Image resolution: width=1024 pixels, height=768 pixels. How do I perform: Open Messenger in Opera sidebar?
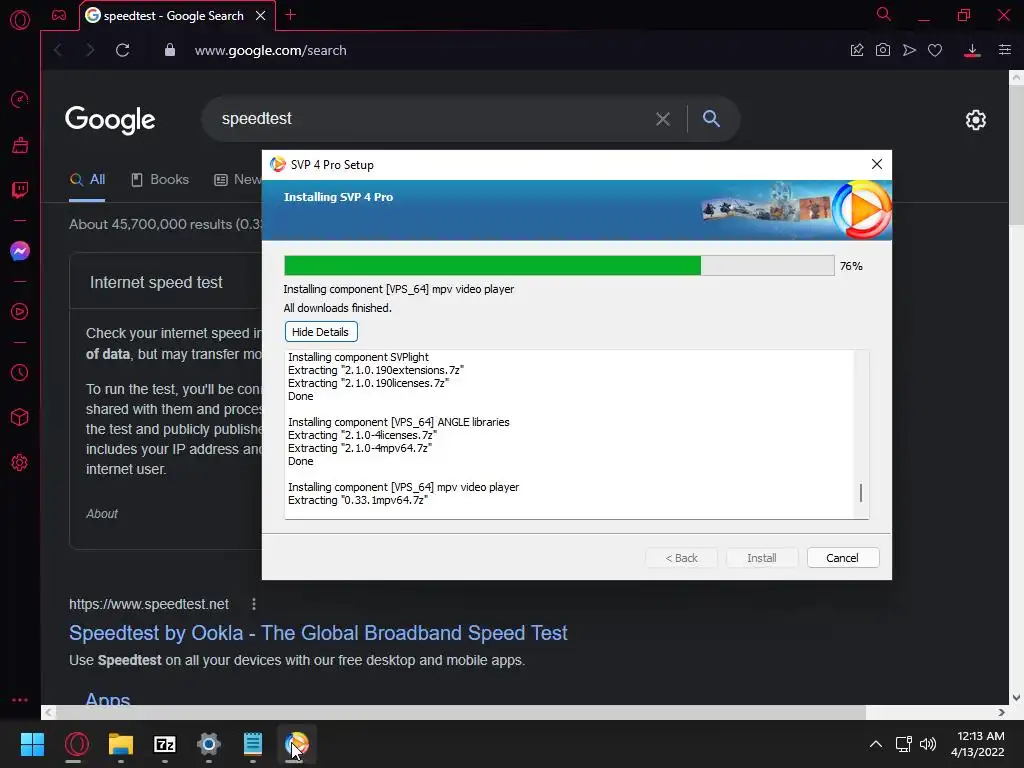click(x=20, y=251)
